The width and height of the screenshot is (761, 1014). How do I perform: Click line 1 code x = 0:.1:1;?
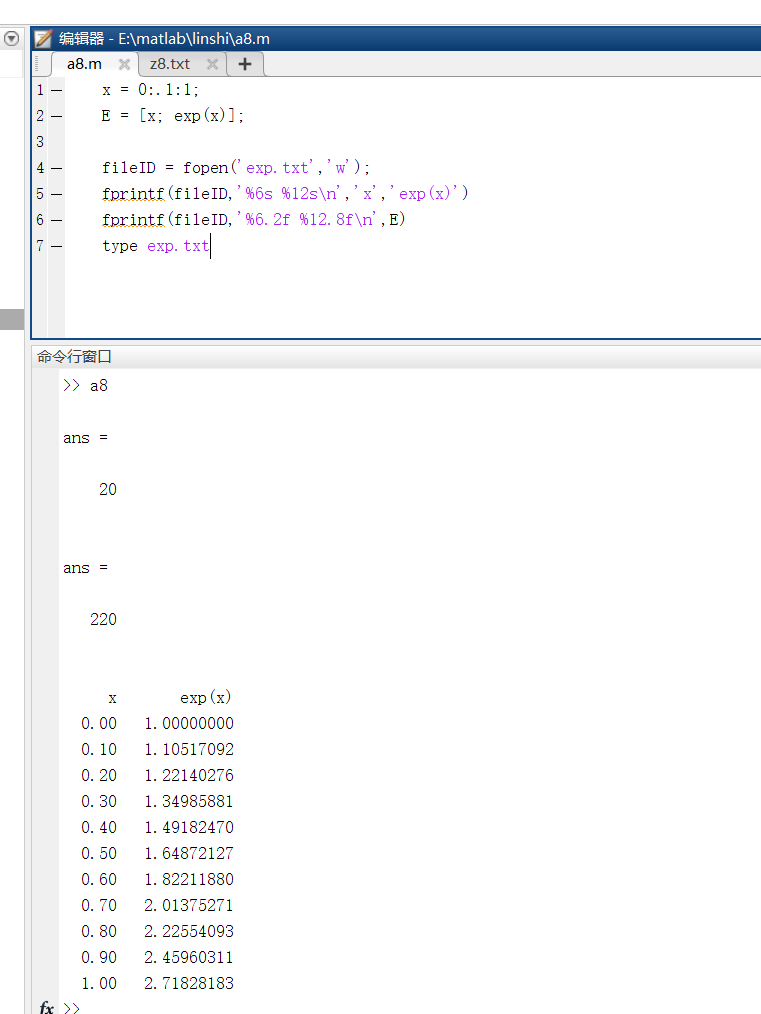click(150, 90)
